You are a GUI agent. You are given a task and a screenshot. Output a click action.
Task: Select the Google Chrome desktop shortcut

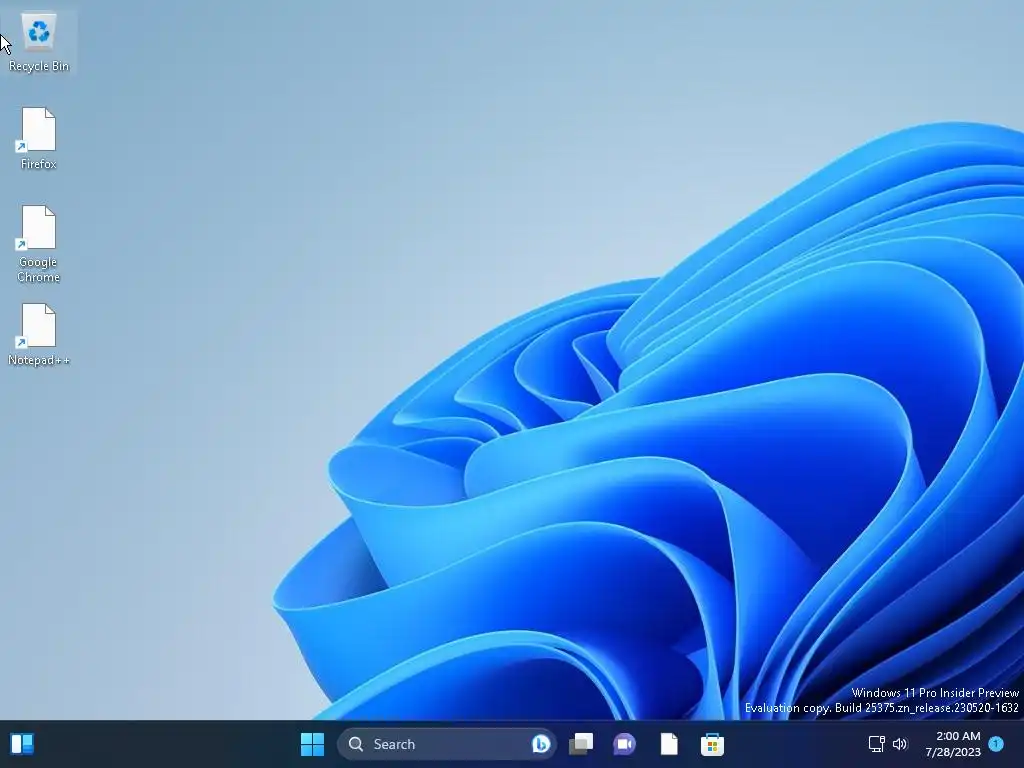tap(39, 244)
